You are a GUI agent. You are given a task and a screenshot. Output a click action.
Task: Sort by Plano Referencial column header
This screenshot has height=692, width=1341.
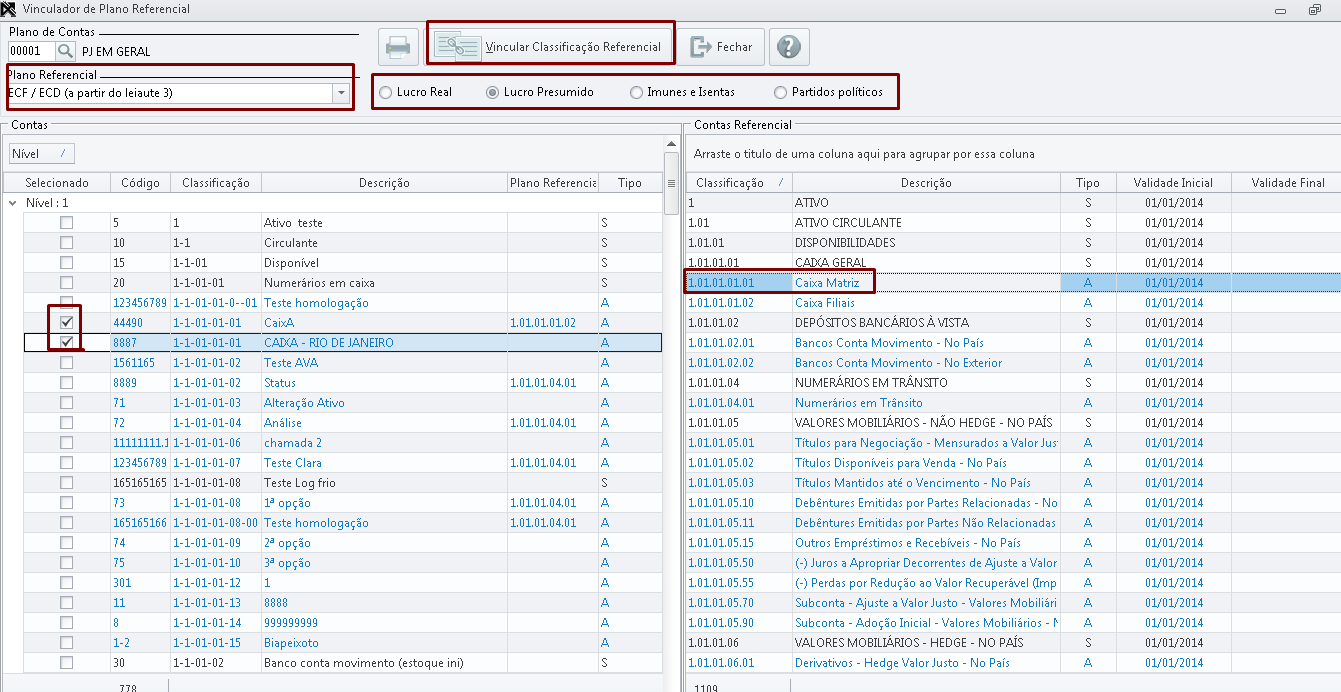[553, 183]
